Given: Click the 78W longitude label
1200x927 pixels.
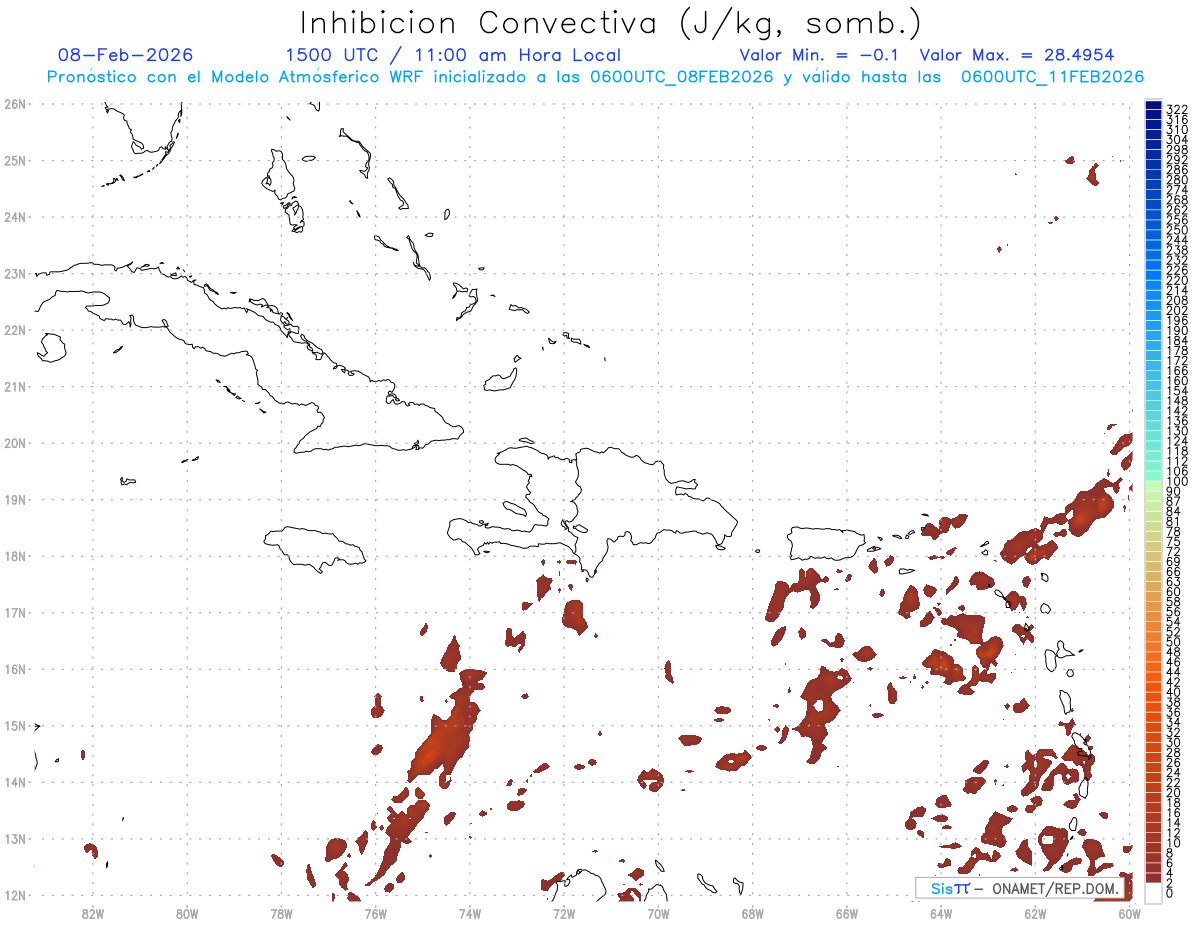Looking at the screenshot, I should pos(281,913).
